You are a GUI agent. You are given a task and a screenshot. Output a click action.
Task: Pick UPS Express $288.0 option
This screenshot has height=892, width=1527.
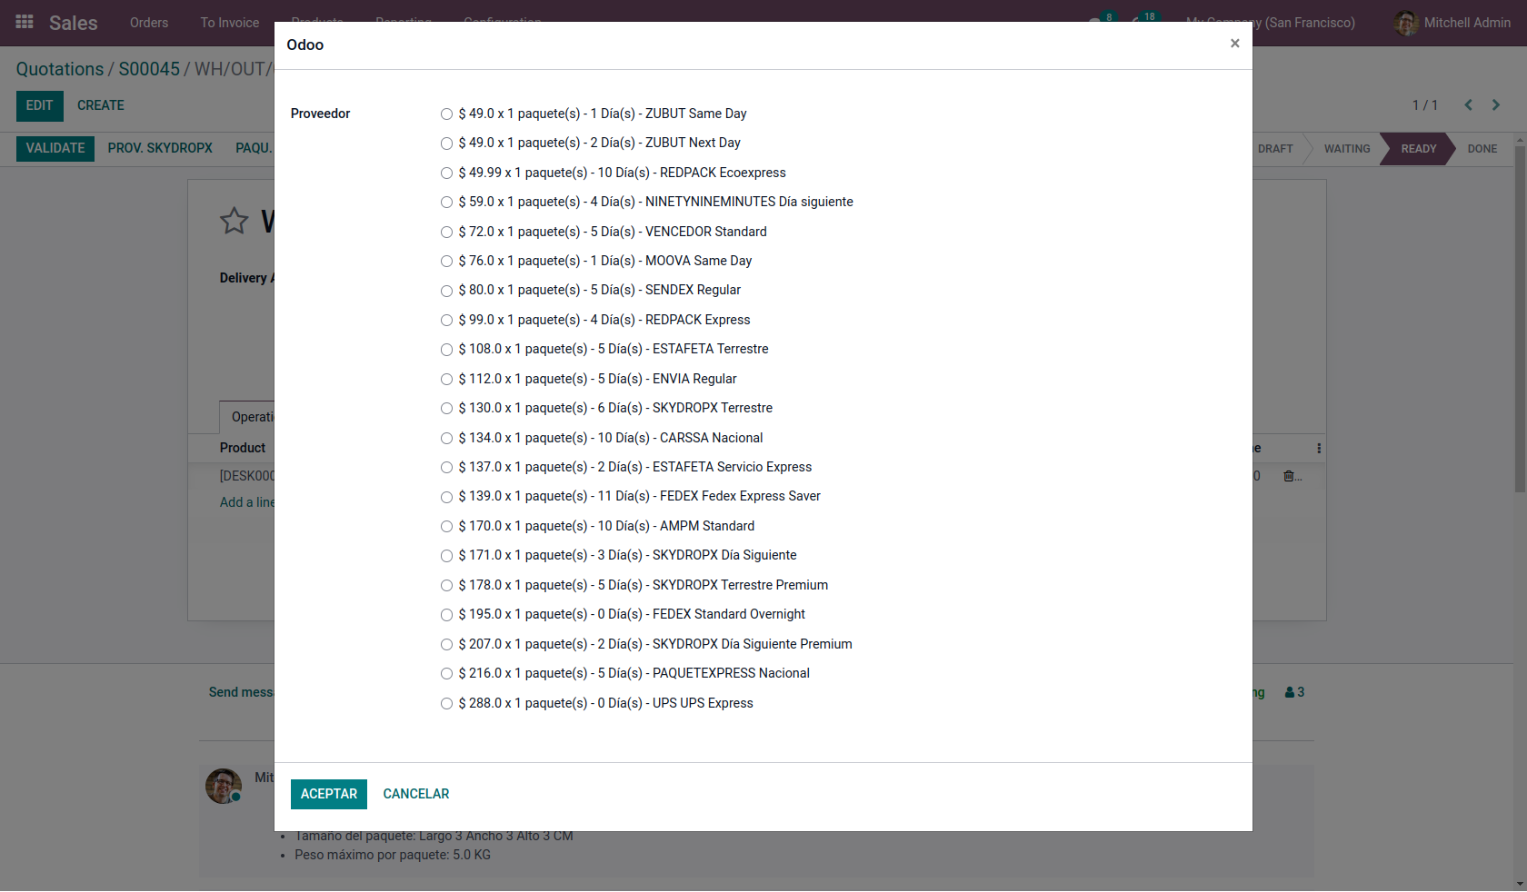(x=447, y=704)
